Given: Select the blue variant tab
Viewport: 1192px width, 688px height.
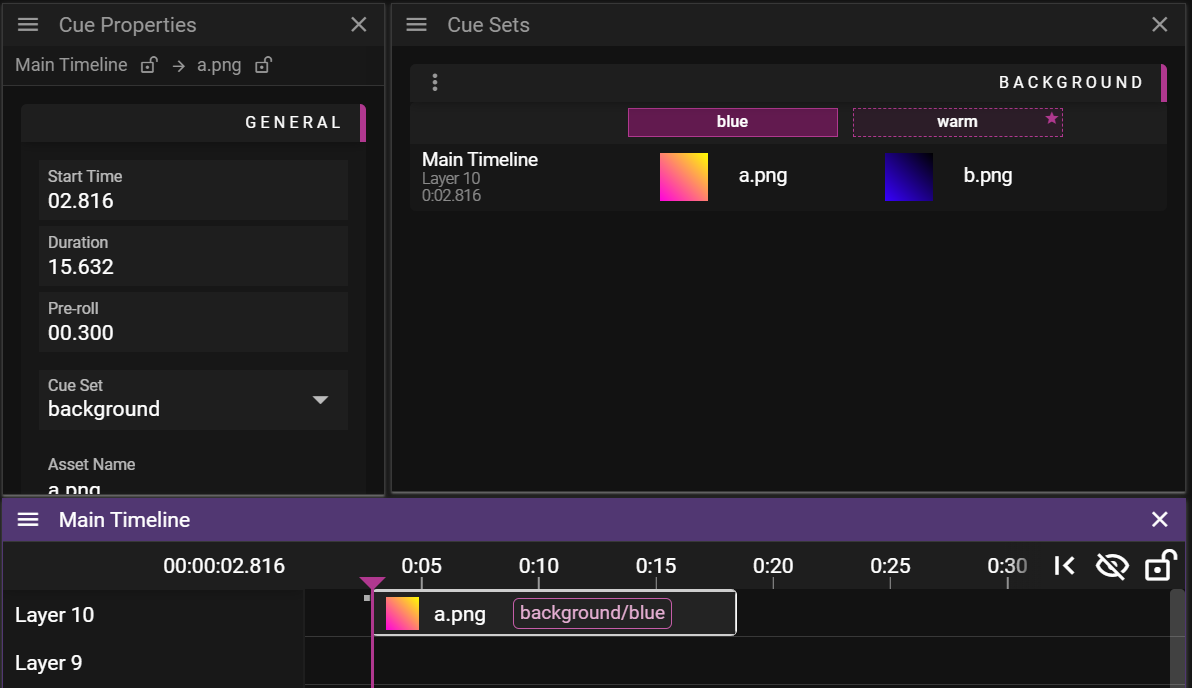Looking at the screenshot, I should 733,122.
